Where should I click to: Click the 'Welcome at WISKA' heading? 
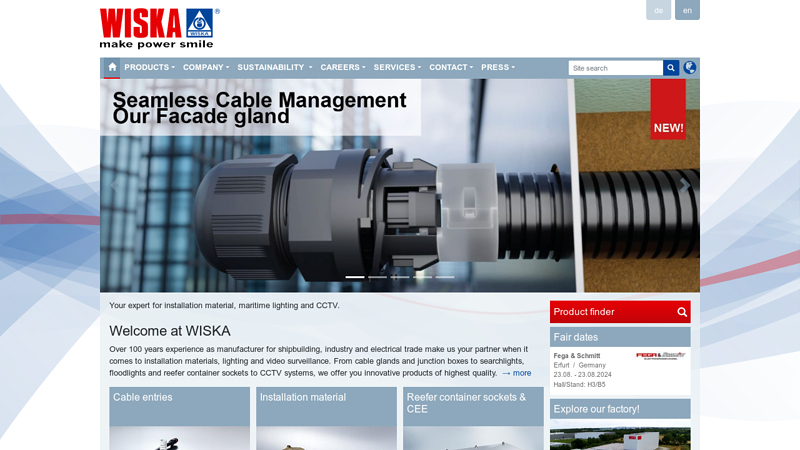170,331
